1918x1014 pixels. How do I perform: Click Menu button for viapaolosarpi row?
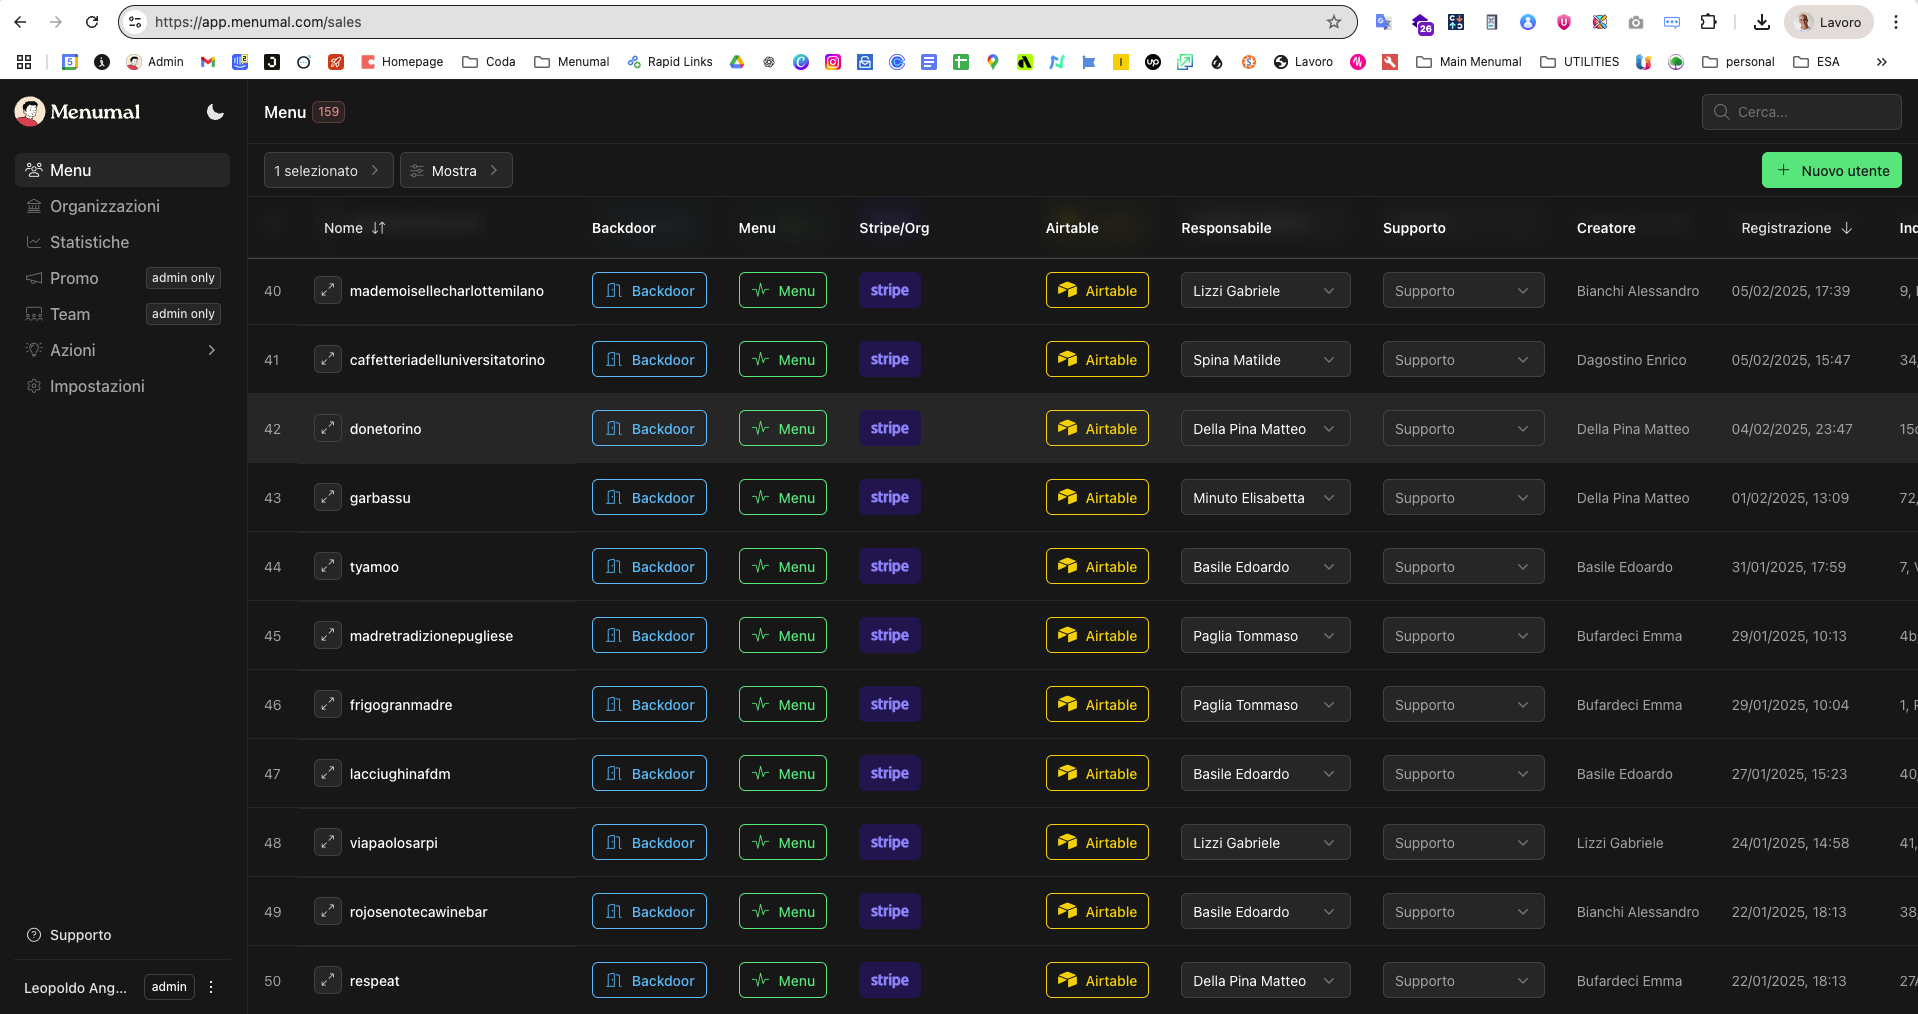pyautogui.click(x=782, y=843)
